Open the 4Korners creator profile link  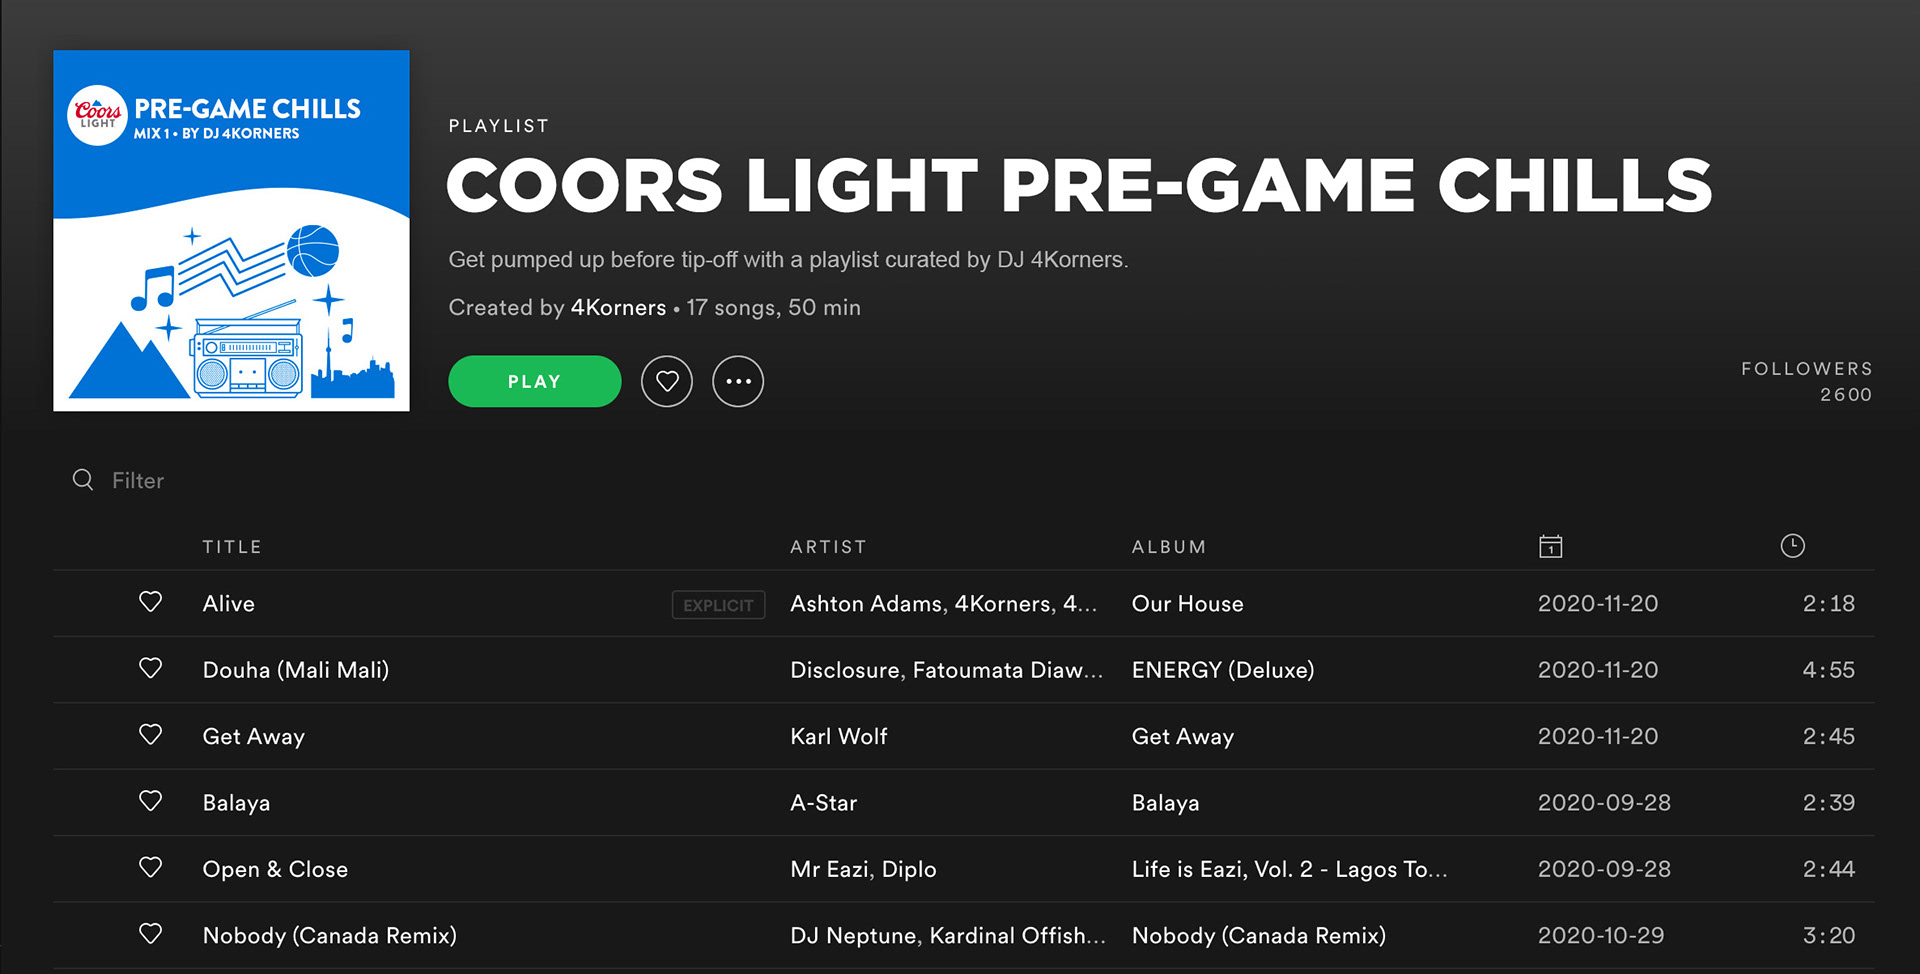(x=618, y=308)
